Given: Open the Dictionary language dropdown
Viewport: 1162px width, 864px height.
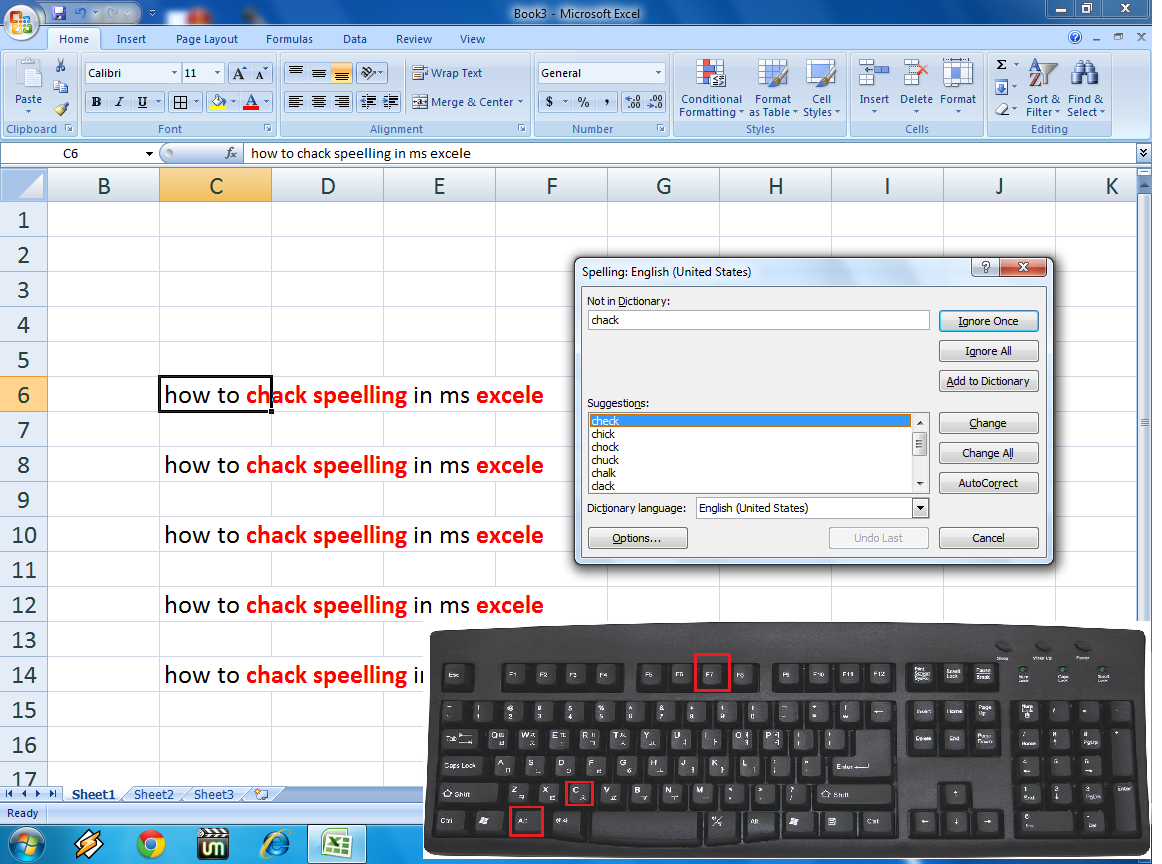Looking at the screenshot, I should [920, 508].
